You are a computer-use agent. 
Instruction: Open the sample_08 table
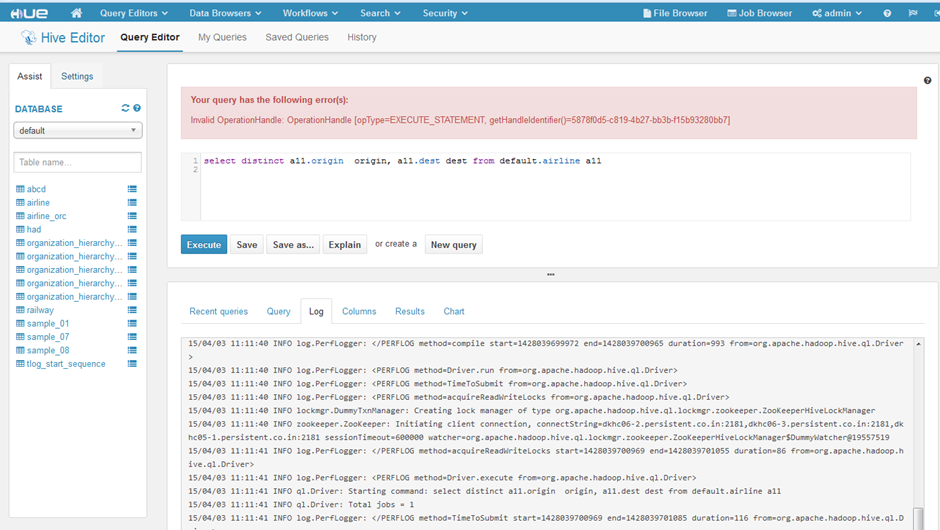tap(48, 350)
